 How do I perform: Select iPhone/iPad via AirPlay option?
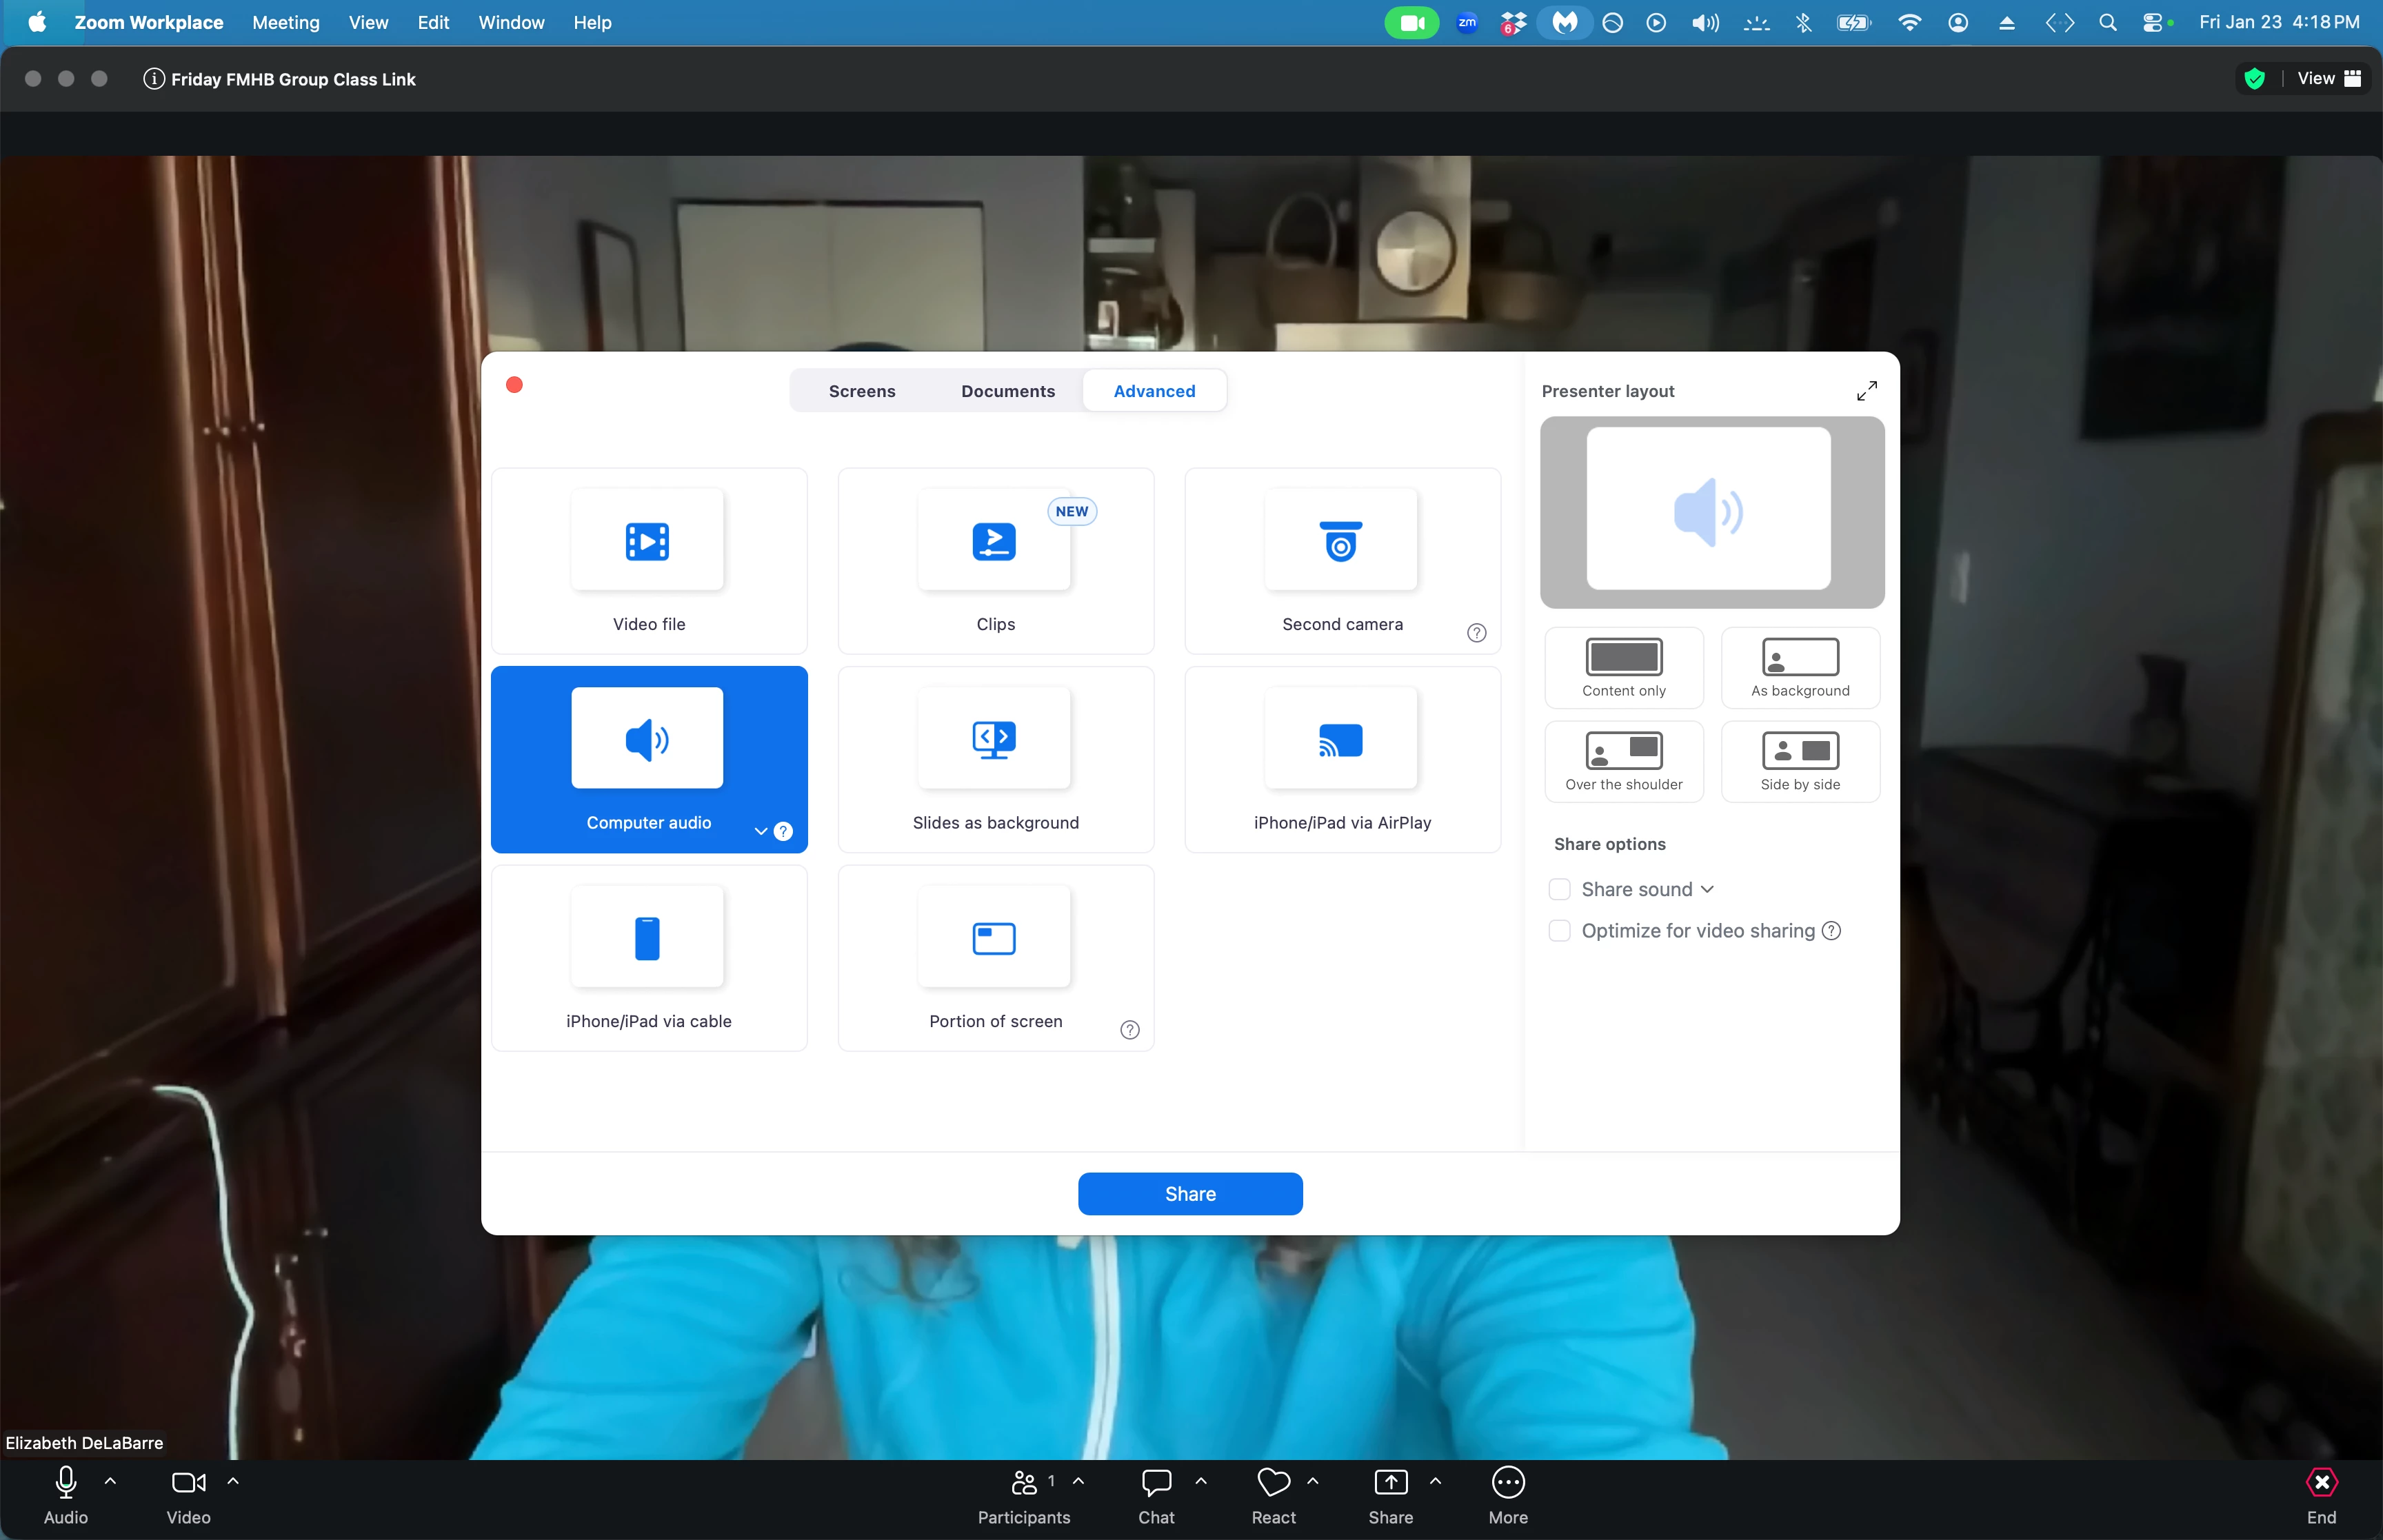[1341, 759]
